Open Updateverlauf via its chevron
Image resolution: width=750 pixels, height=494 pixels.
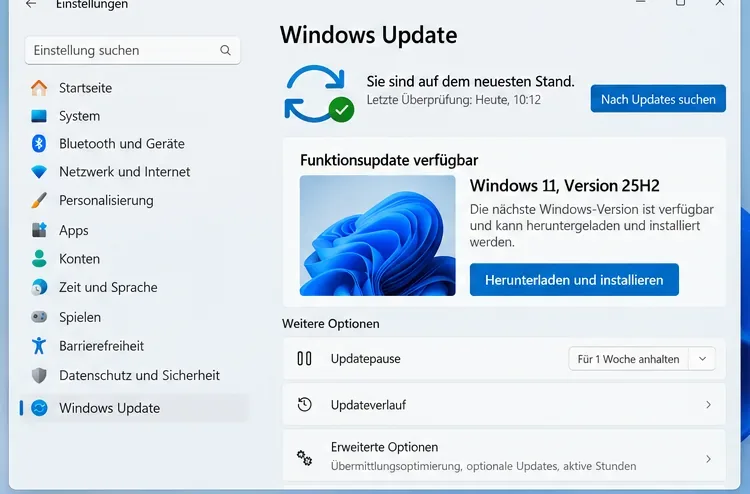tap(708, 405)
